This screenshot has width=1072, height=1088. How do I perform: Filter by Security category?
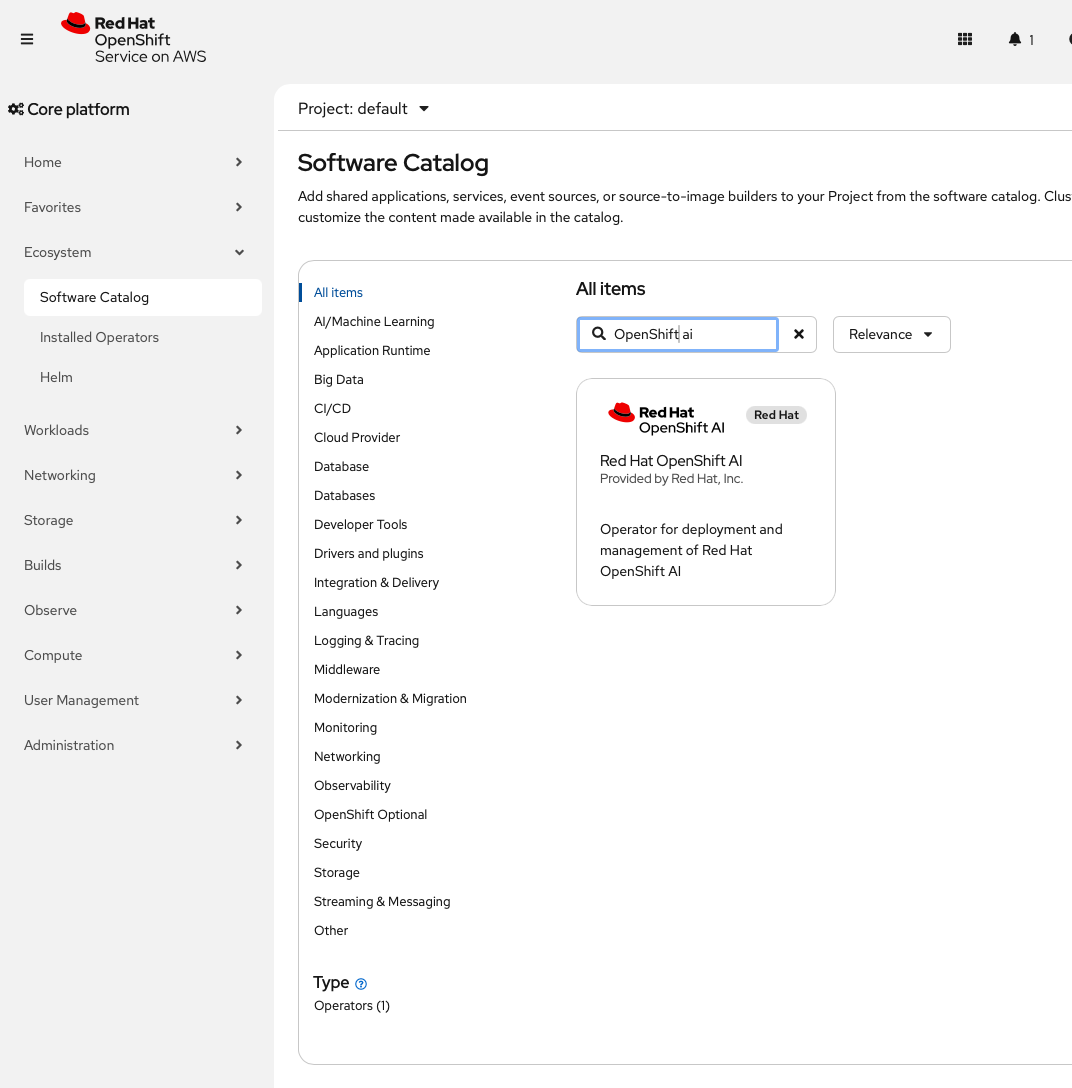[x=338, y=844]
